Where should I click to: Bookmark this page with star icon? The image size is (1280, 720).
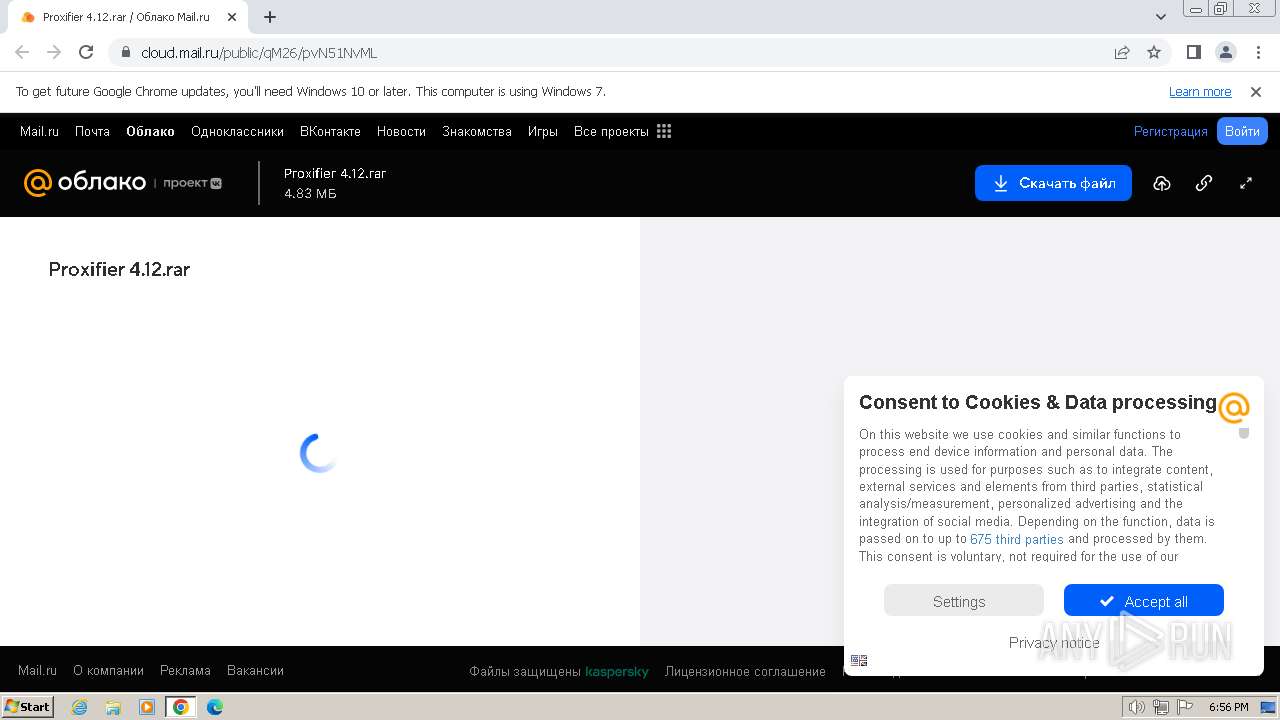point(1154,52)
